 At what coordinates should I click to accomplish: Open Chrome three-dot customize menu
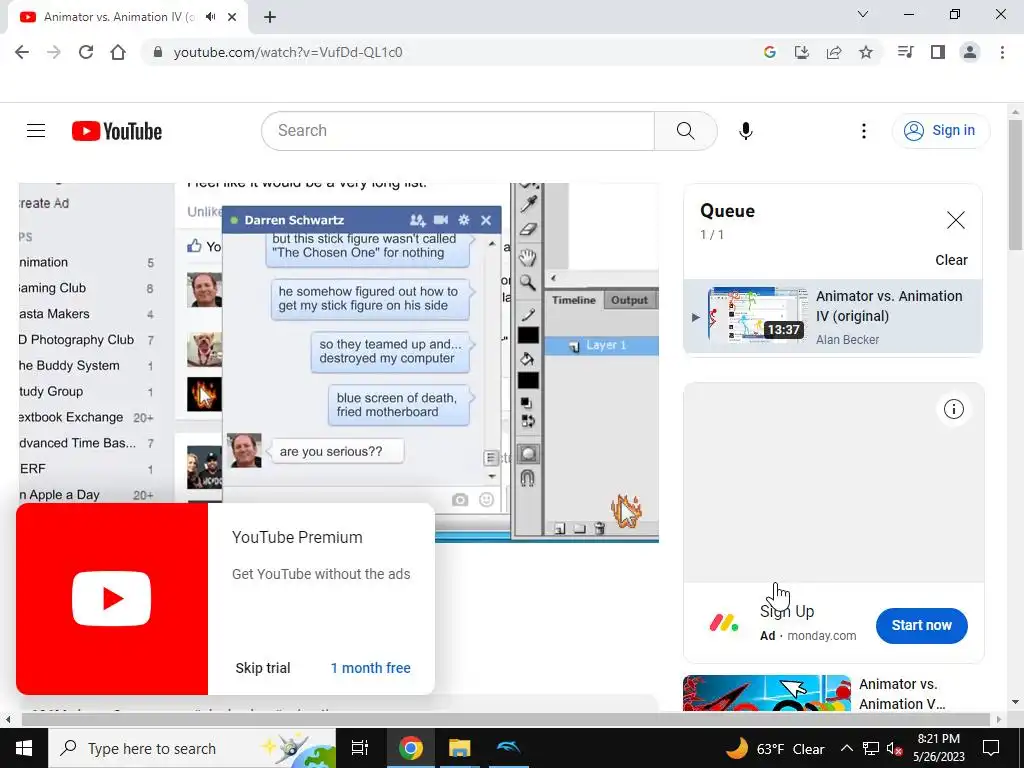click(1002, 52)
